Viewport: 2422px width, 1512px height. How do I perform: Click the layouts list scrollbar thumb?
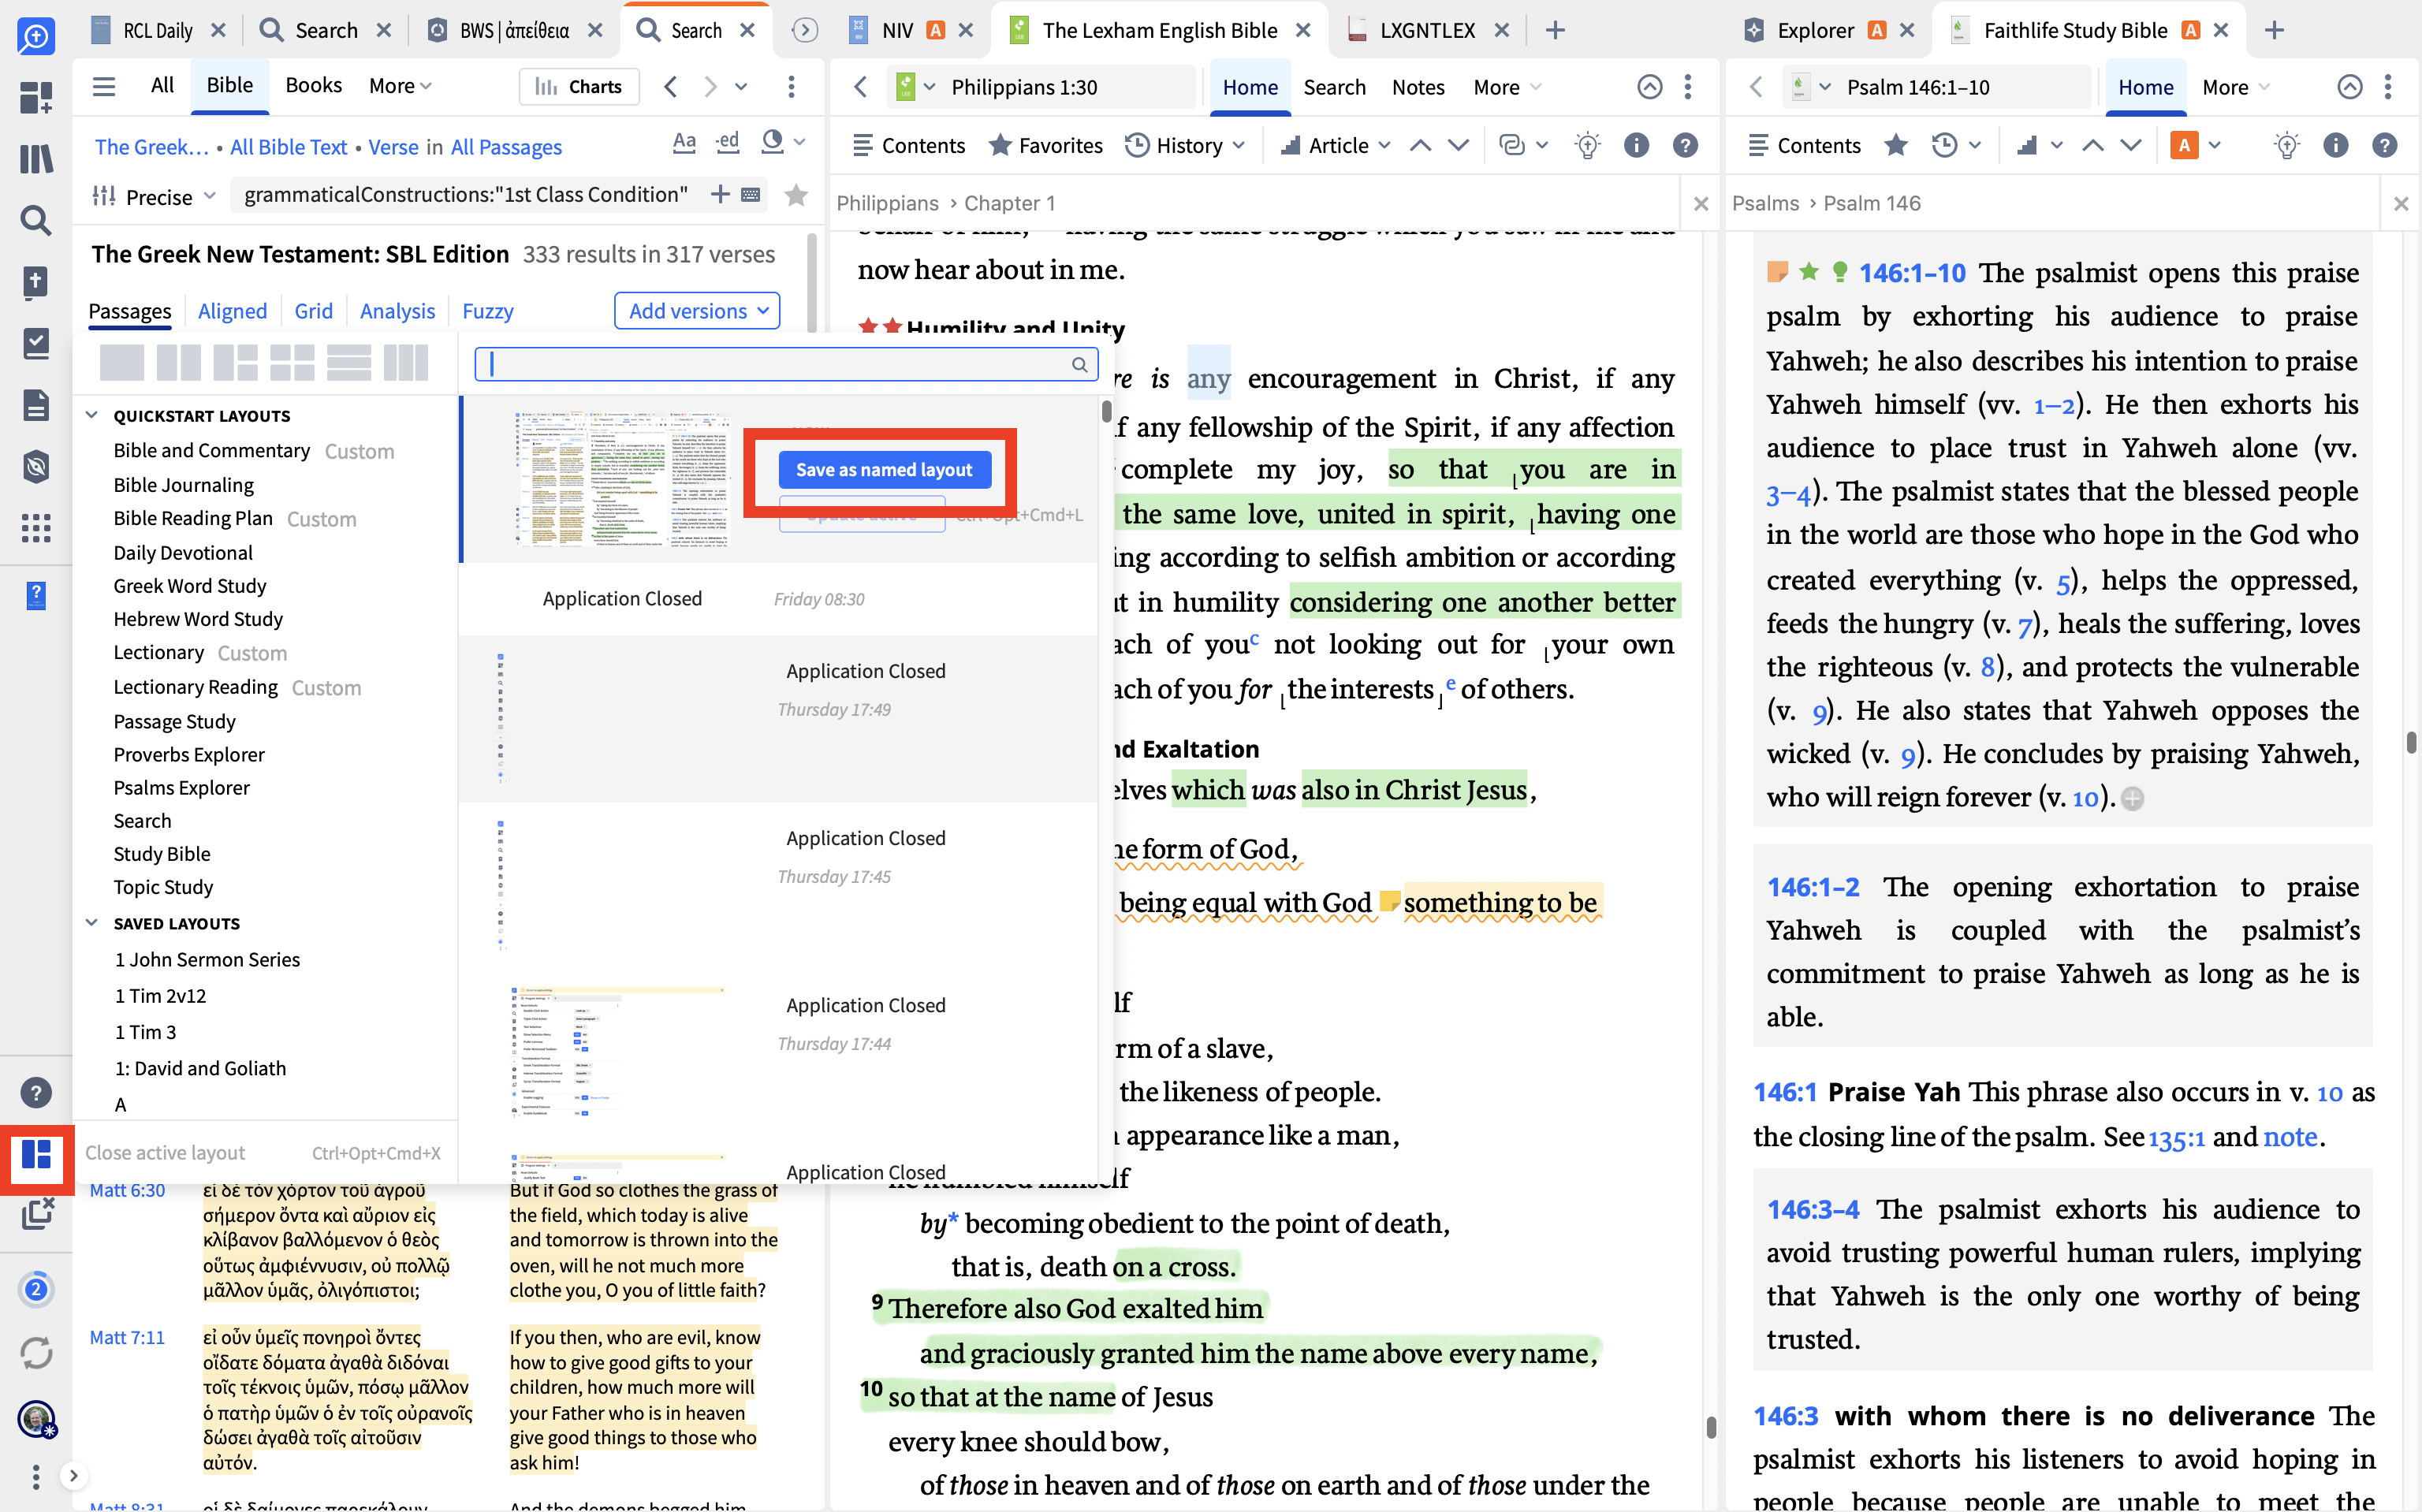[x=1105, y=411]
